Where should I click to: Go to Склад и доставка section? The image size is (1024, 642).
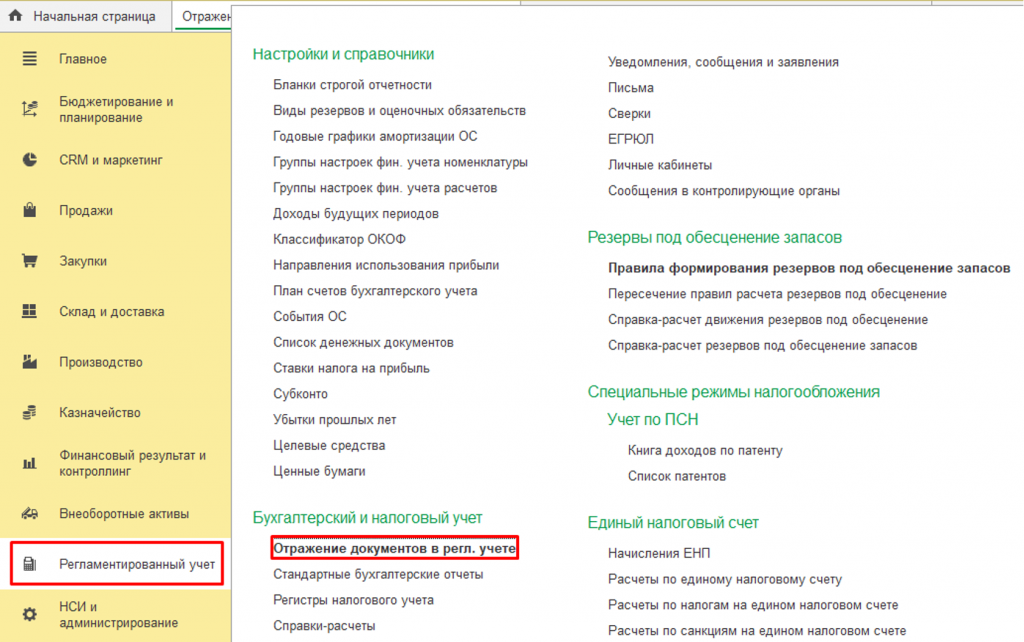coord(112,312)
